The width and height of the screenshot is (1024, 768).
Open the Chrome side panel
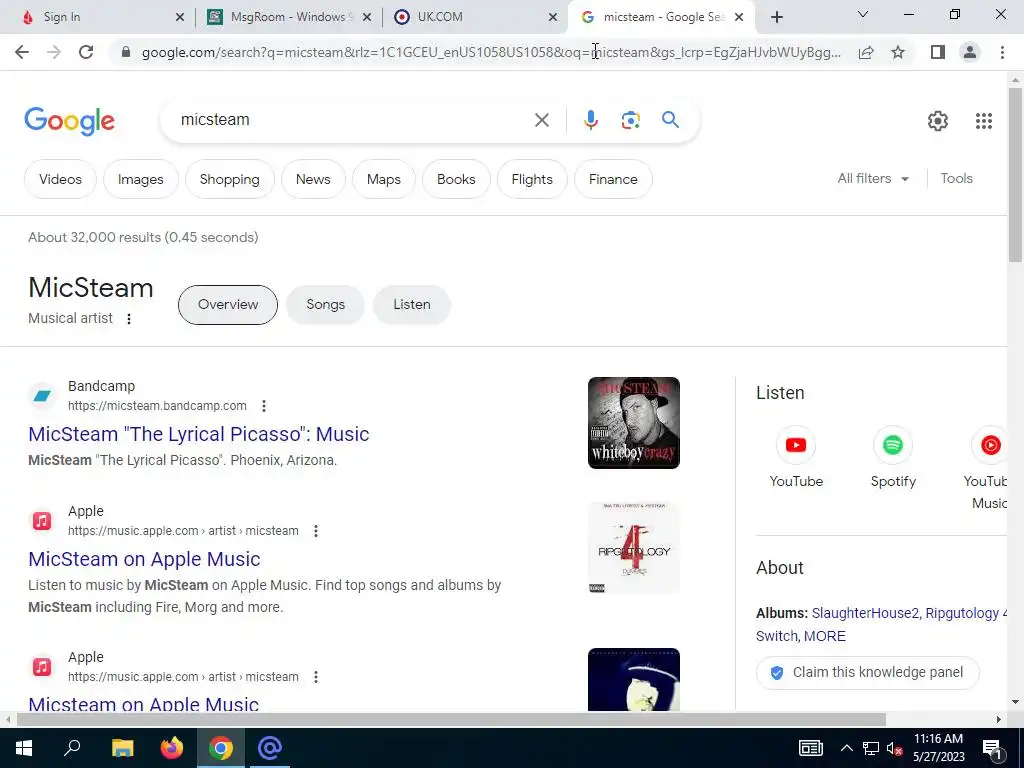coord(938,52)
